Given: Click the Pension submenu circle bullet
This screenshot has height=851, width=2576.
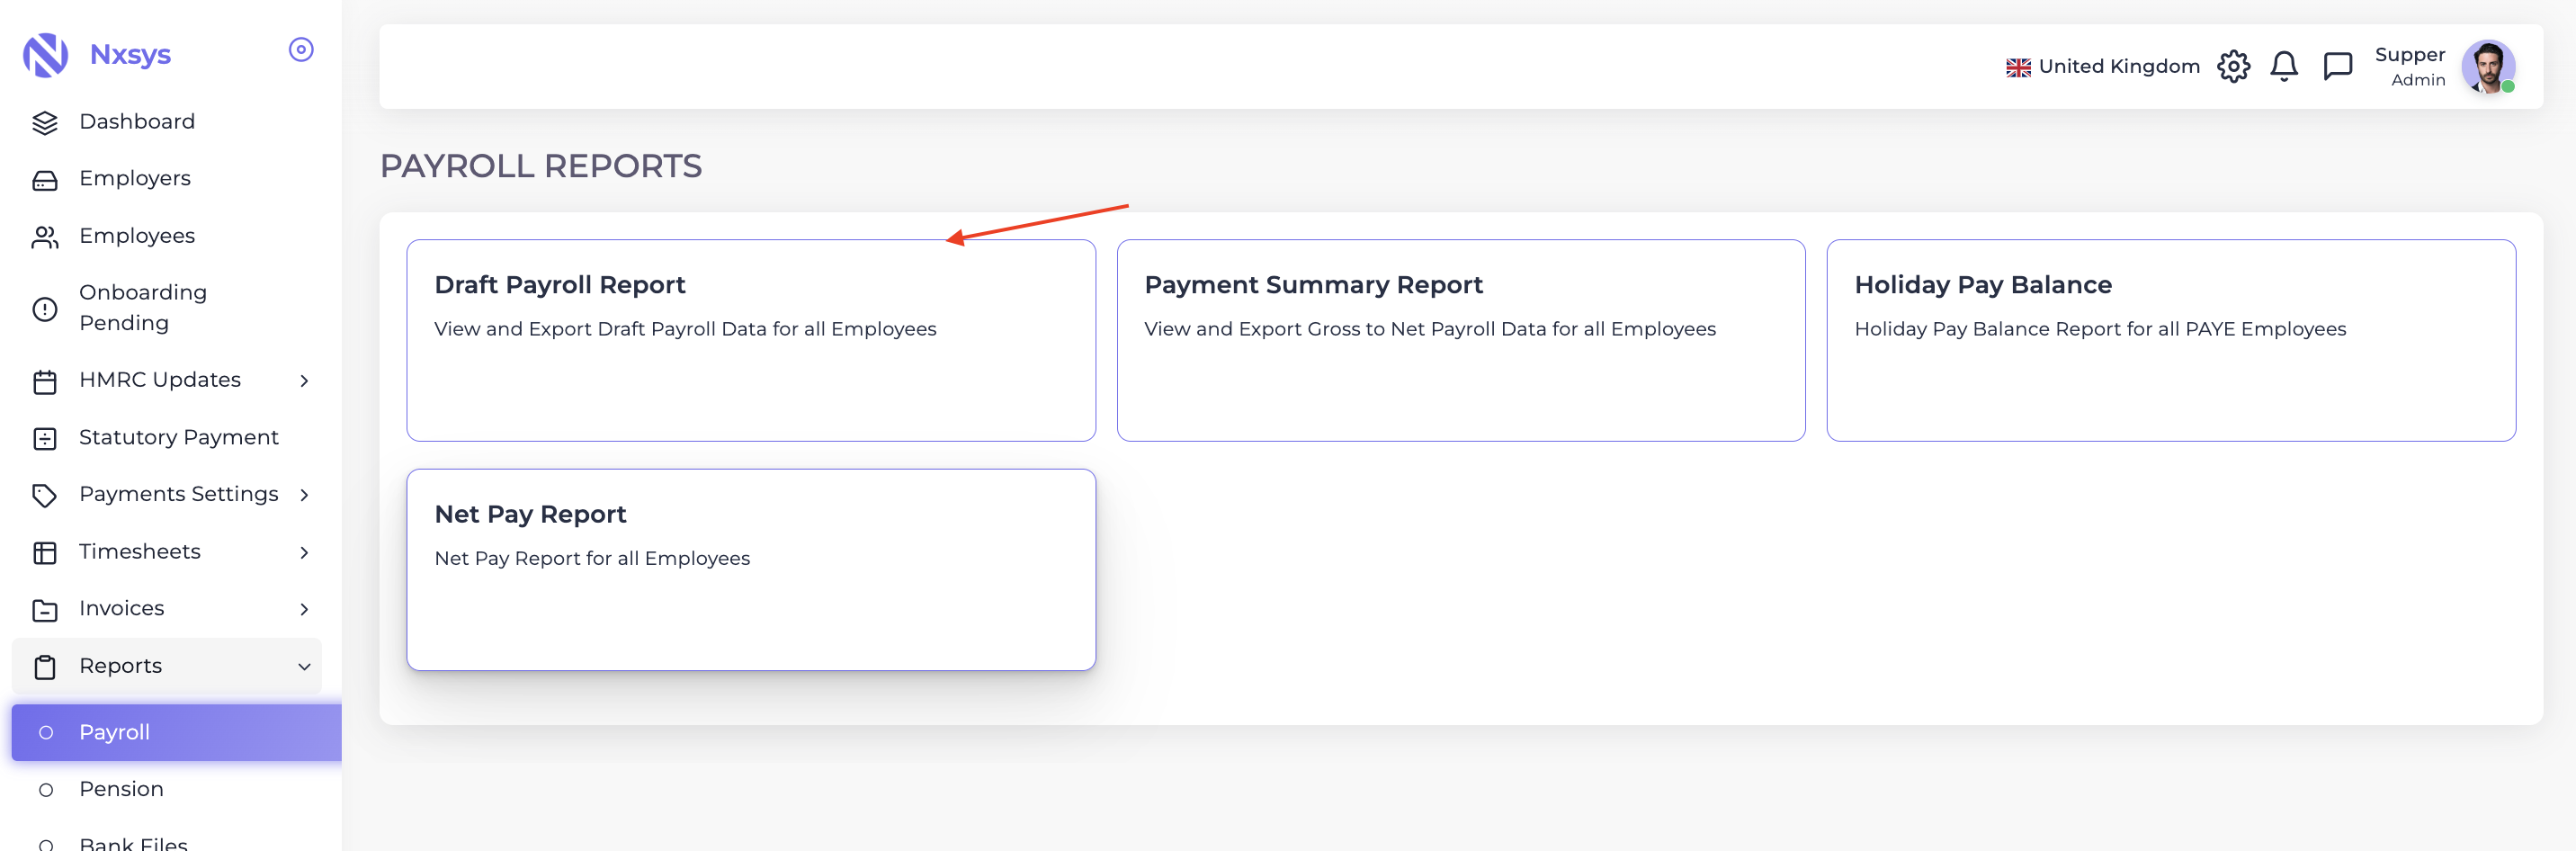Looking at the screenshot, I should pos(46,790).
